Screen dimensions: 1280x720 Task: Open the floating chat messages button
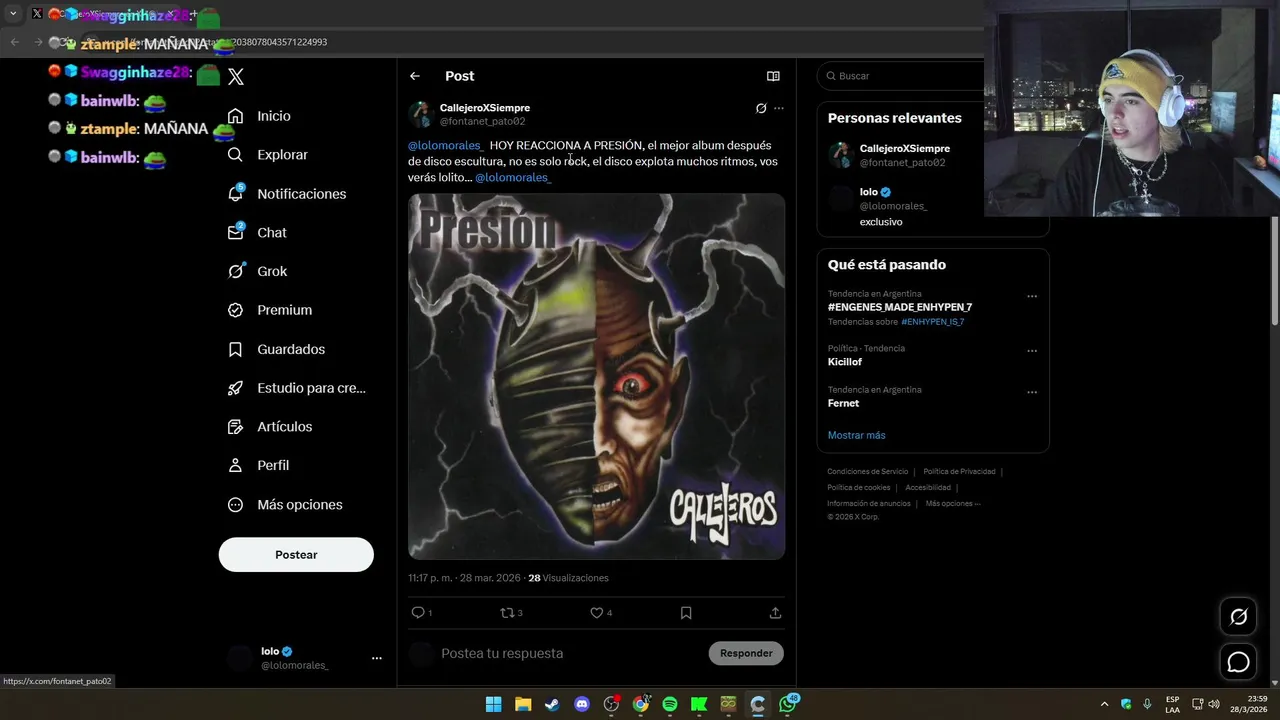pos(1238,662)
